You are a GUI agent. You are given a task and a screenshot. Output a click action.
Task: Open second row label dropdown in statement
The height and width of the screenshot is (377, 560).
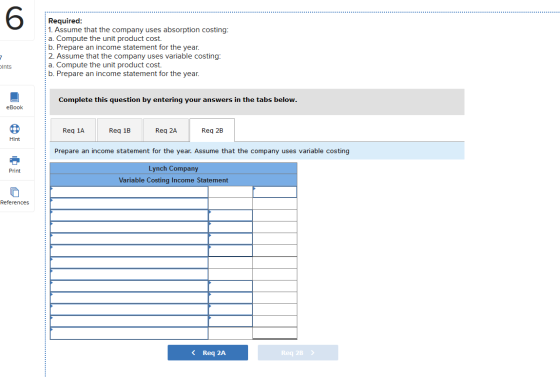(x=129, y=204)
